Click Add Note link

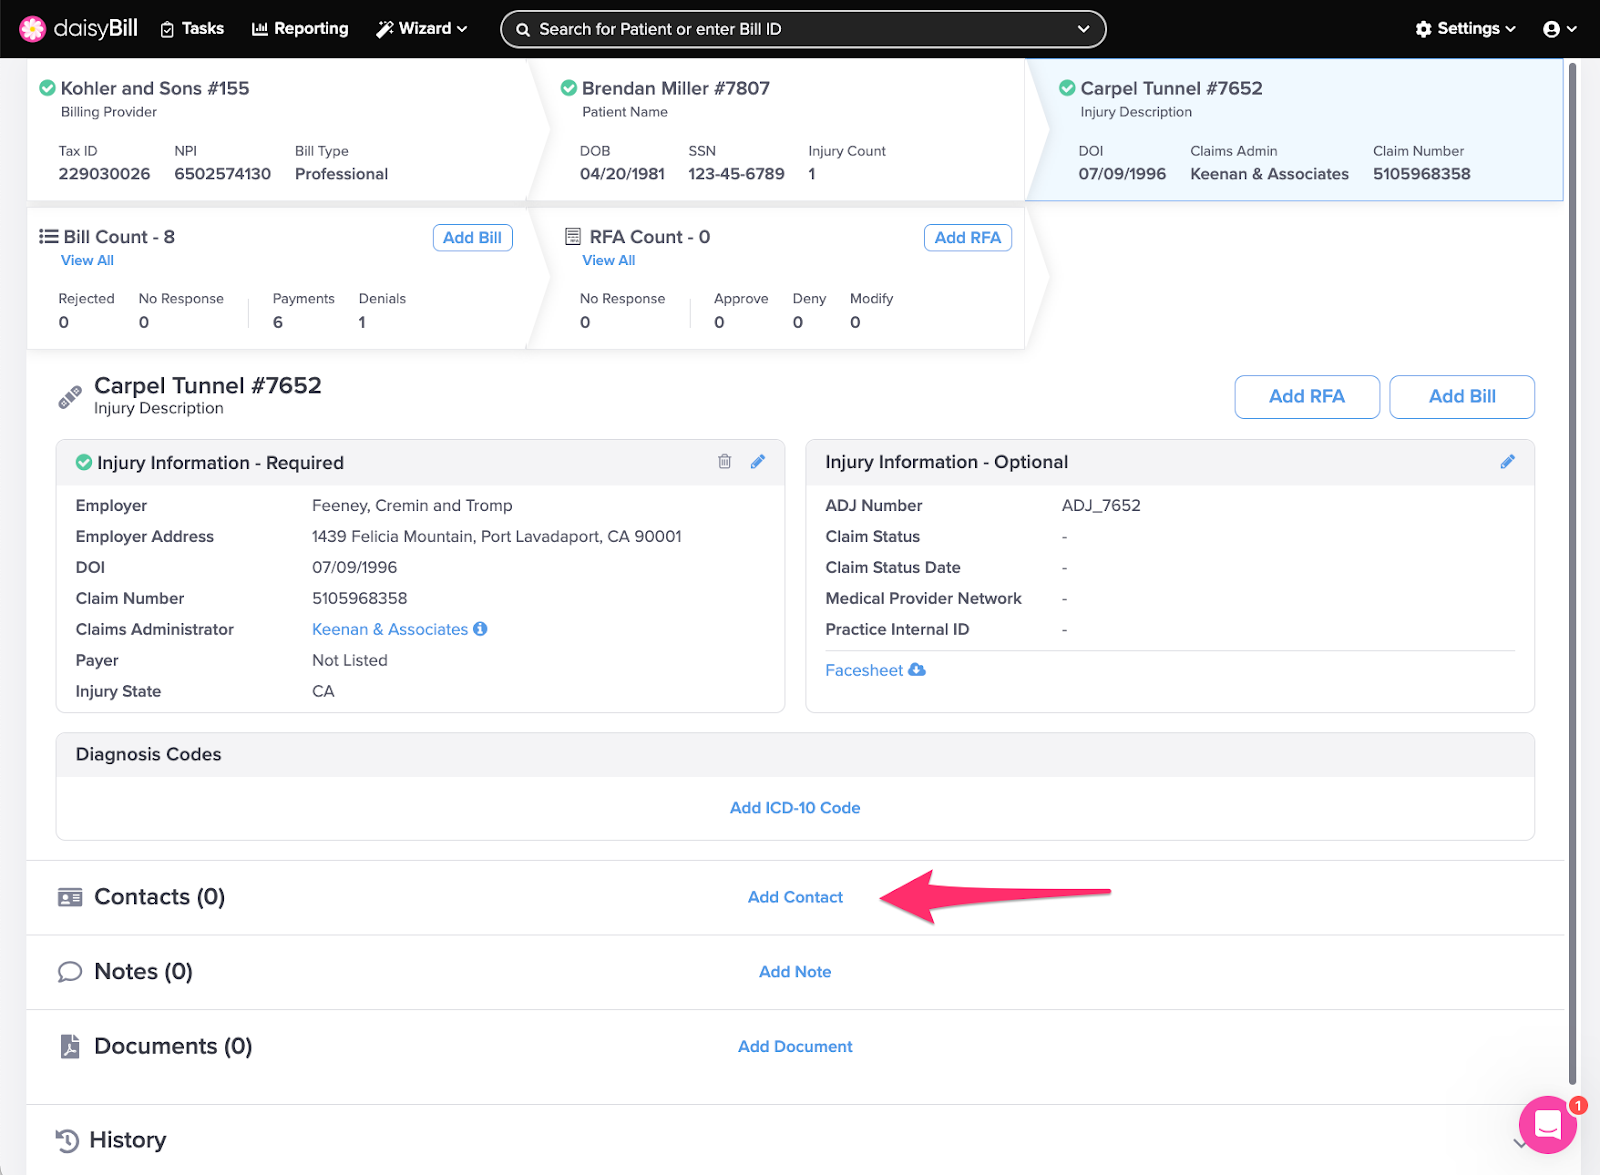[x=795, y=972]
